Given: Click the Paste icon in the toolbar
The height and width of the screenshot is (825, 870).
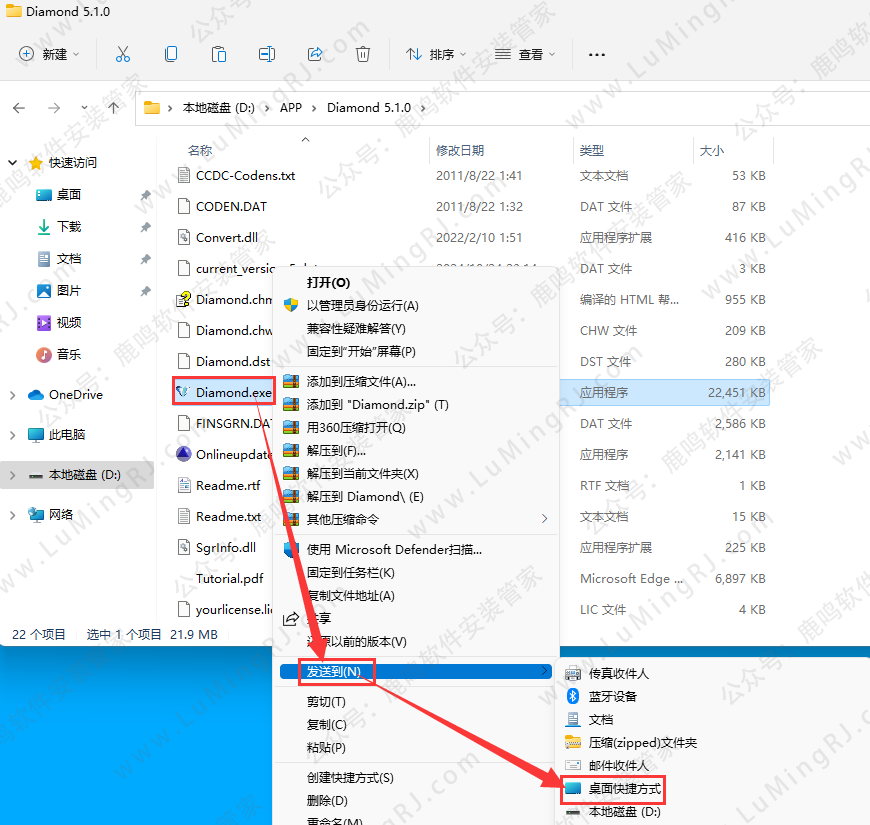Looking at the screenshot, I should (x=219, y=54).
